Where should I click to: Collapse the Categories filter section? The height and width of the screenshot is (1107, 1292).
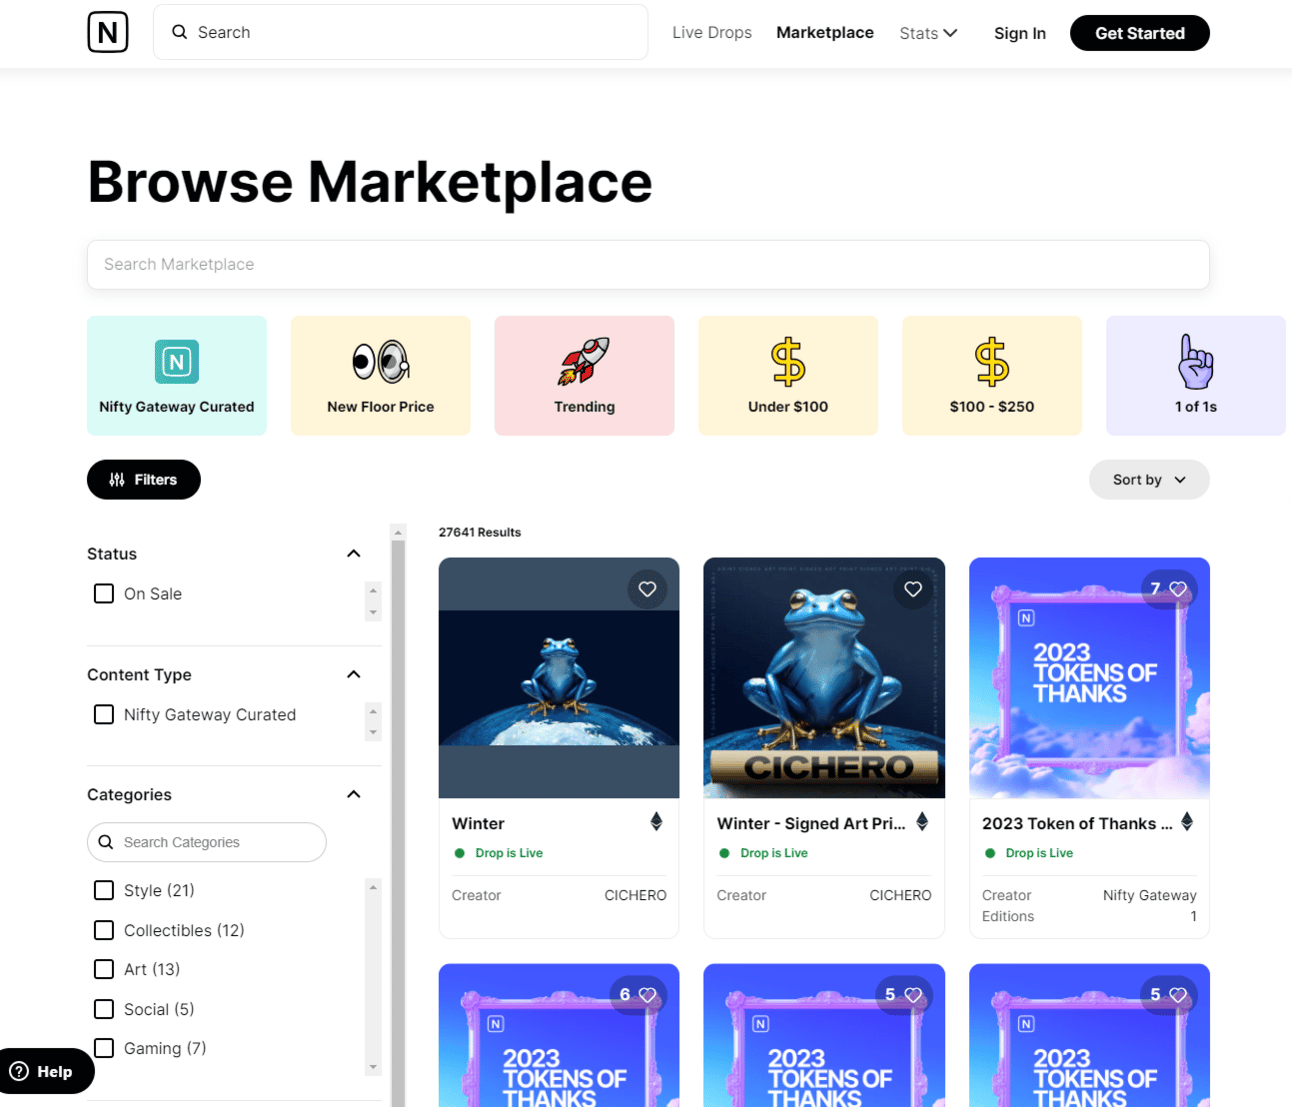coord(354,795)
